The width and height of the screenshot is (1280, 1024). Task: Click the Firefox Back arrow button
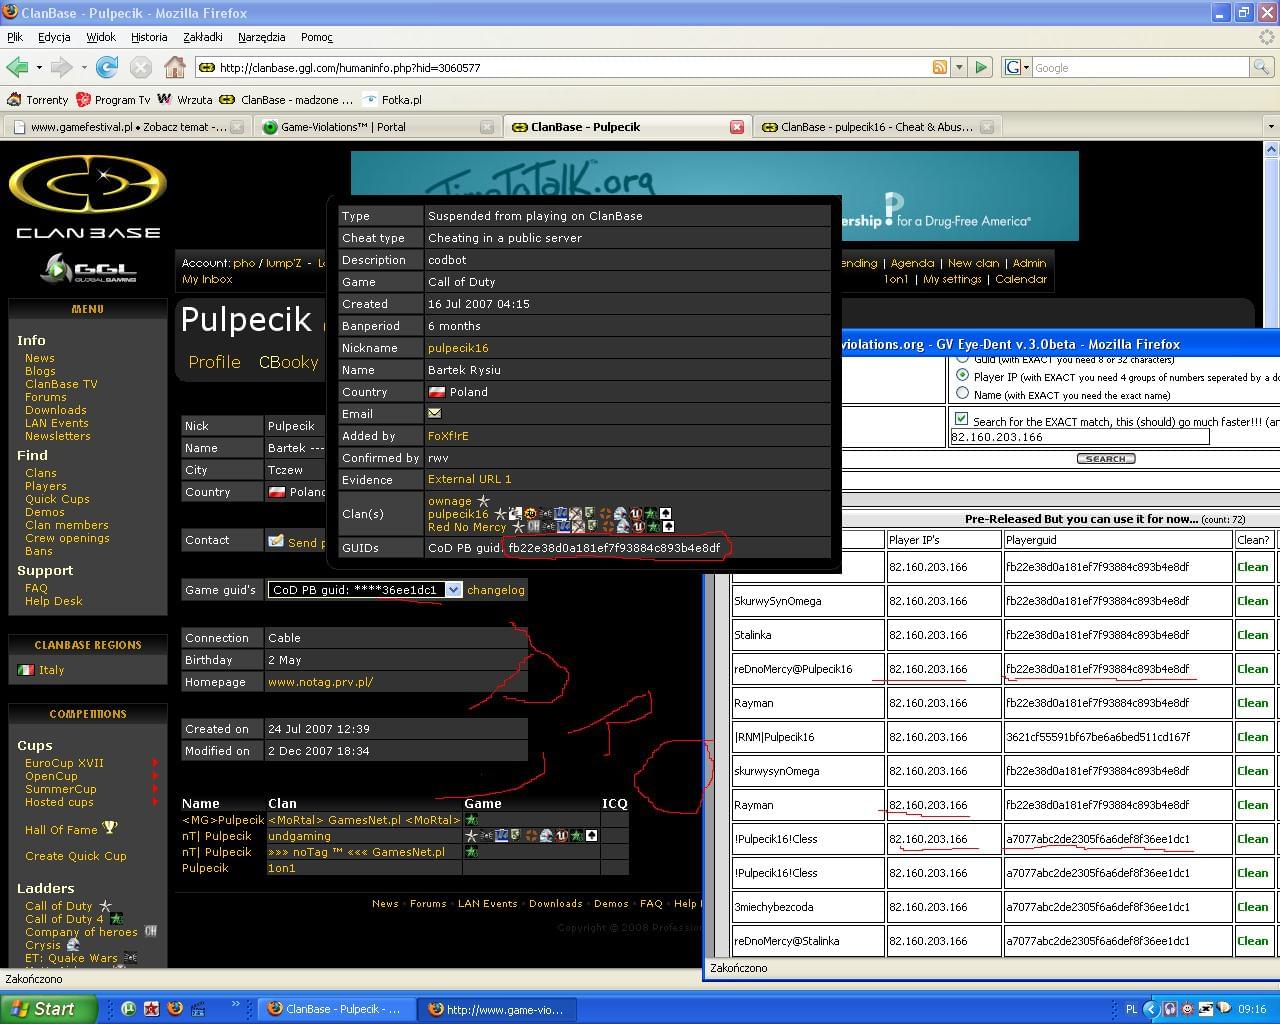[x=17, y=67]
